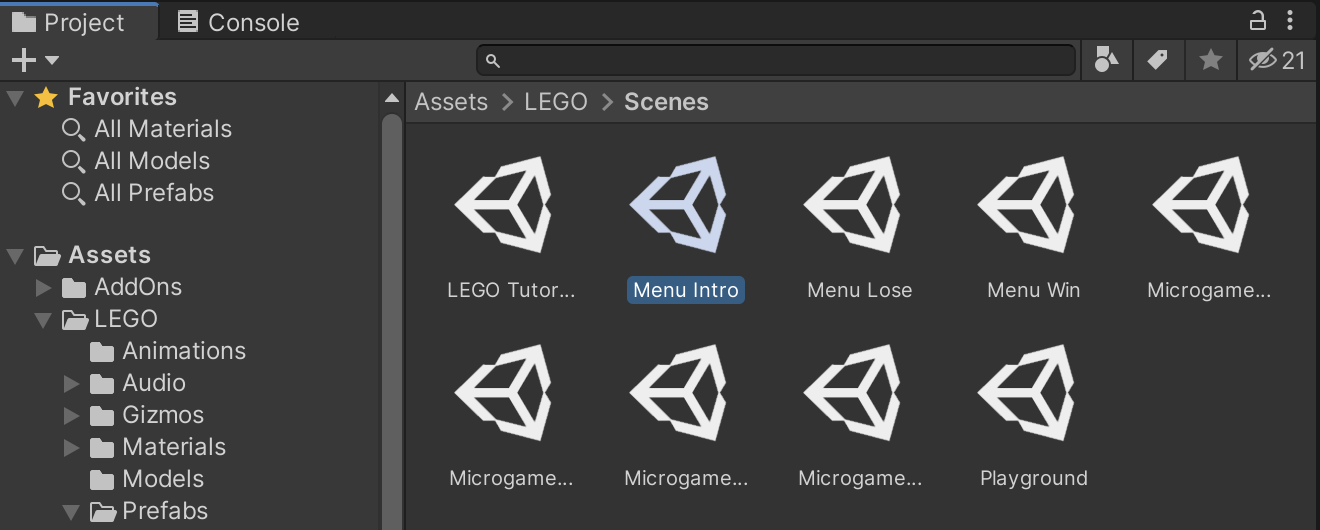Select the AddOns folder

tap(122, 287)
